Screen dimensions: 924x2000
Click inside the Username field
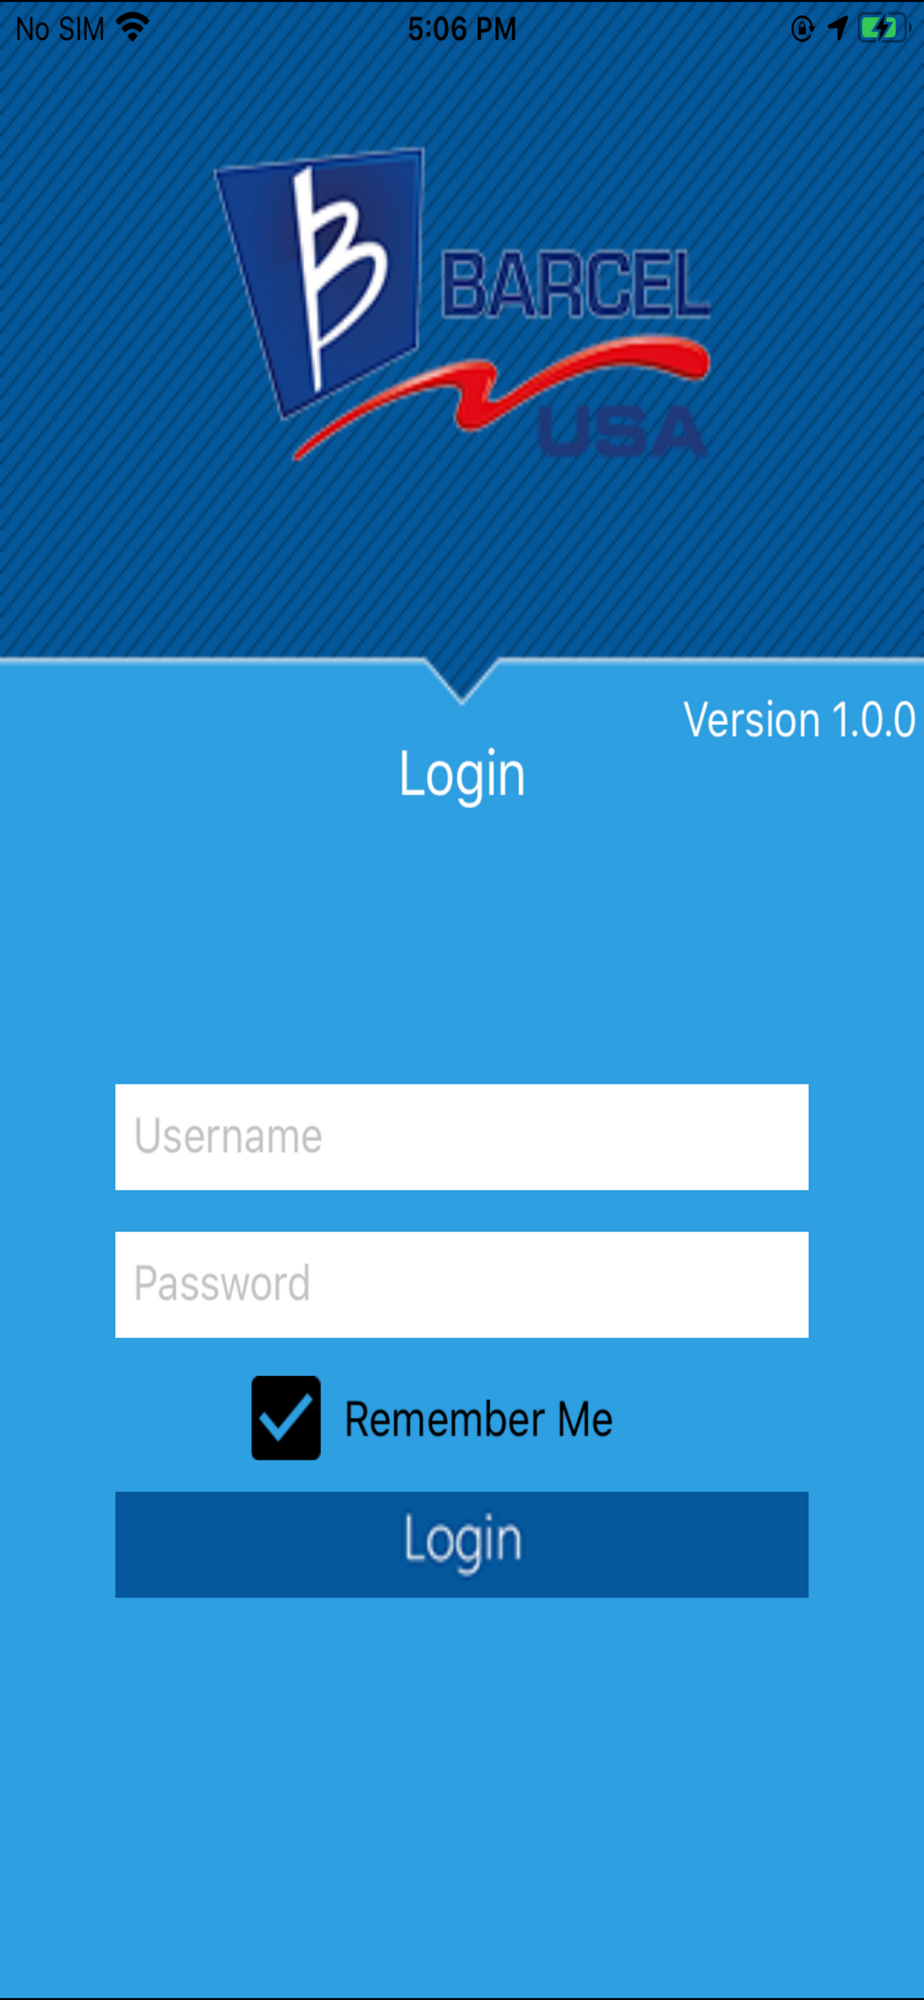462,1137
